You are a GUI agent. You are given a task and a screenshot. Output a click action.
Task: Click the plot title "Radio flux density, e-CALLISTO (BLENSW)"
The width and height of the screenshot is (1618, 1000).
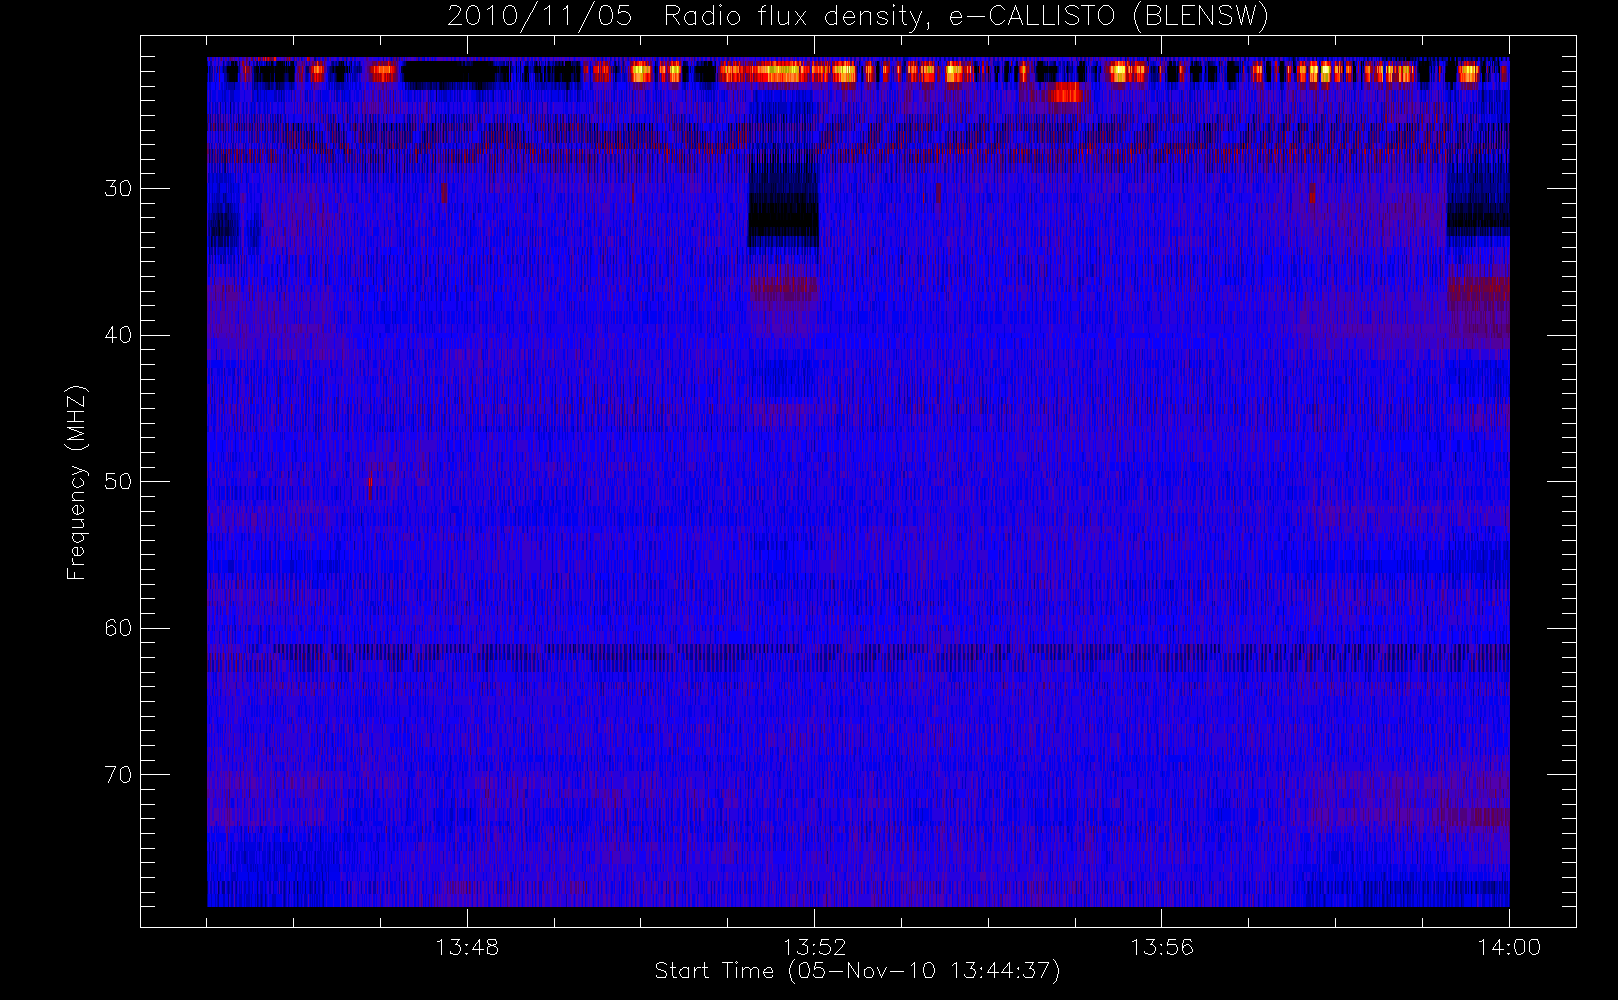(966, 17)
